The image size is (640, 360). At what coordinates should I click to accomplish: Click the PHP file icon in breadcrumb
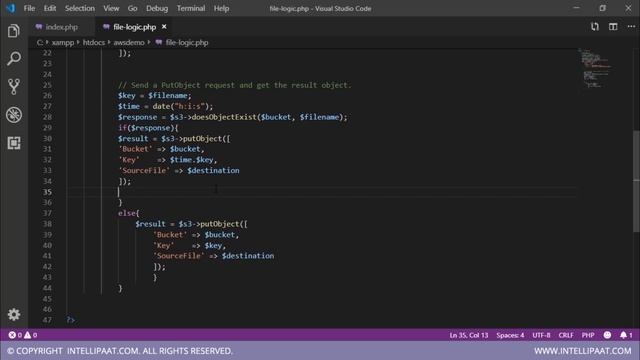(x=158, y=42)
